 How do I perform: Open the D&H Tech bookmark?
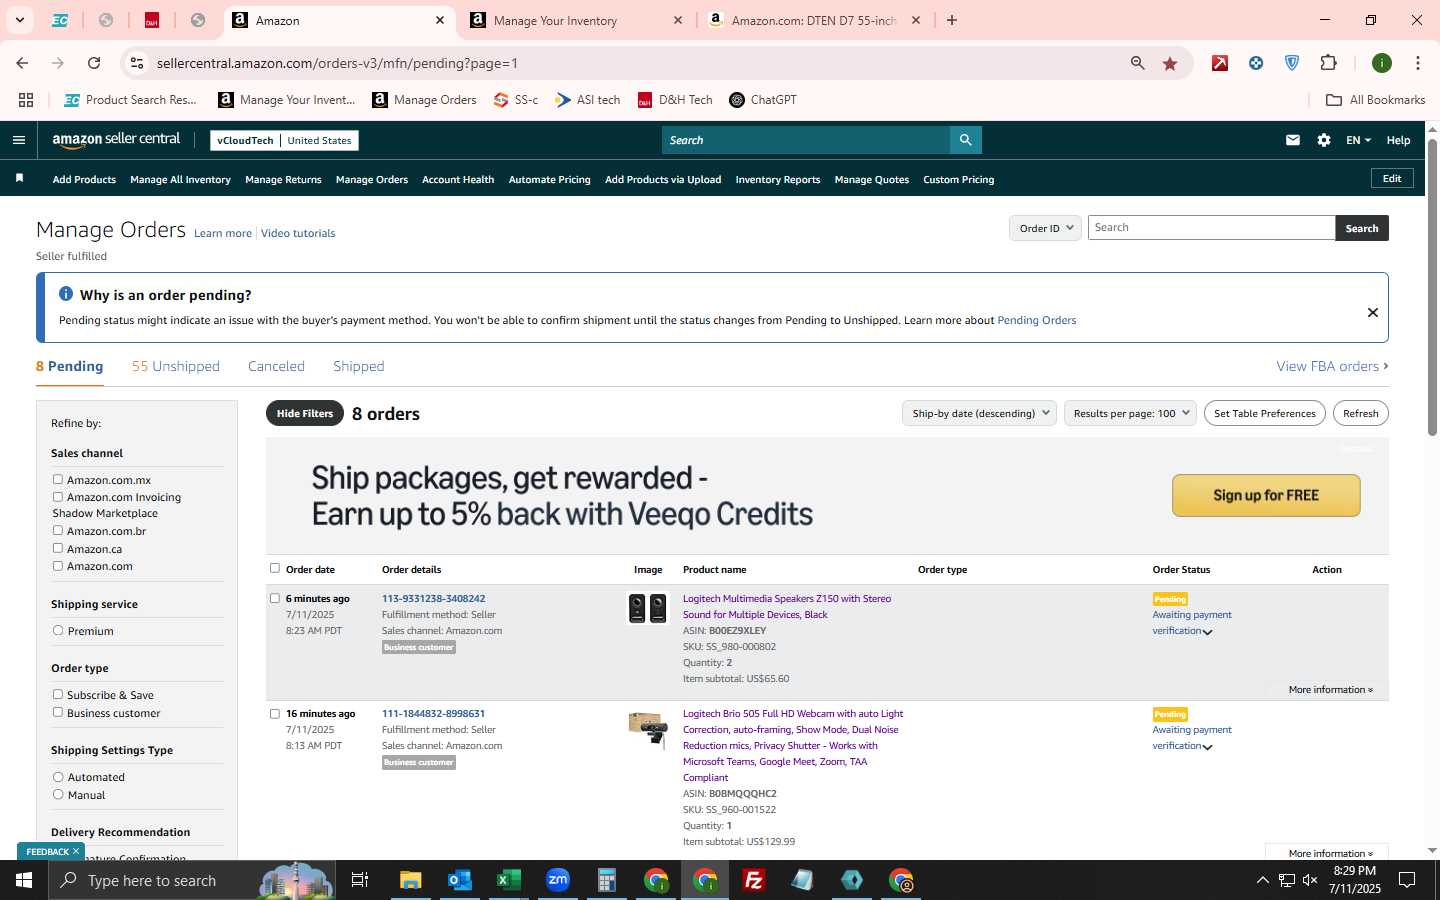[675, 100]
